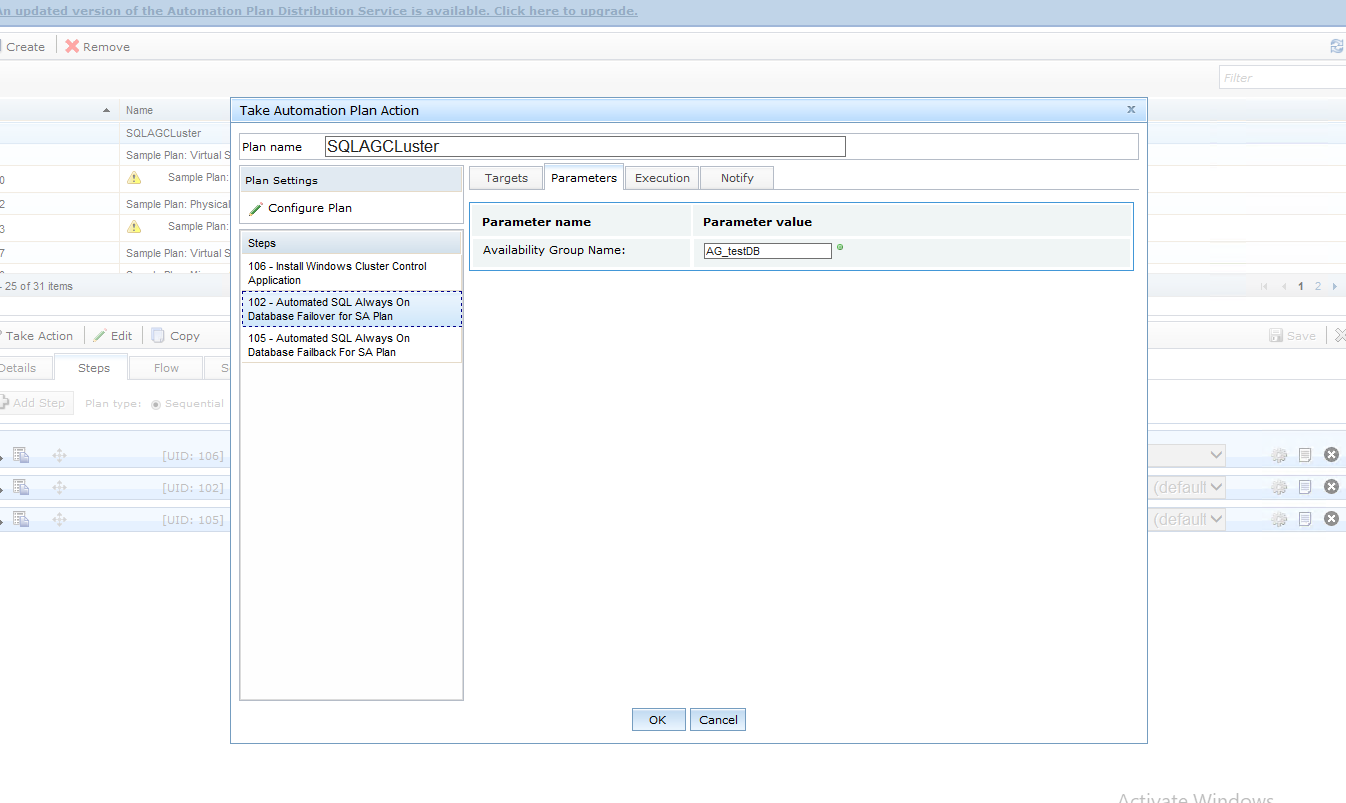Image resolution: width=1346 pixels, height=803 pixels.
Task: Switch to the Execution tab
Action: pos(662,178)
